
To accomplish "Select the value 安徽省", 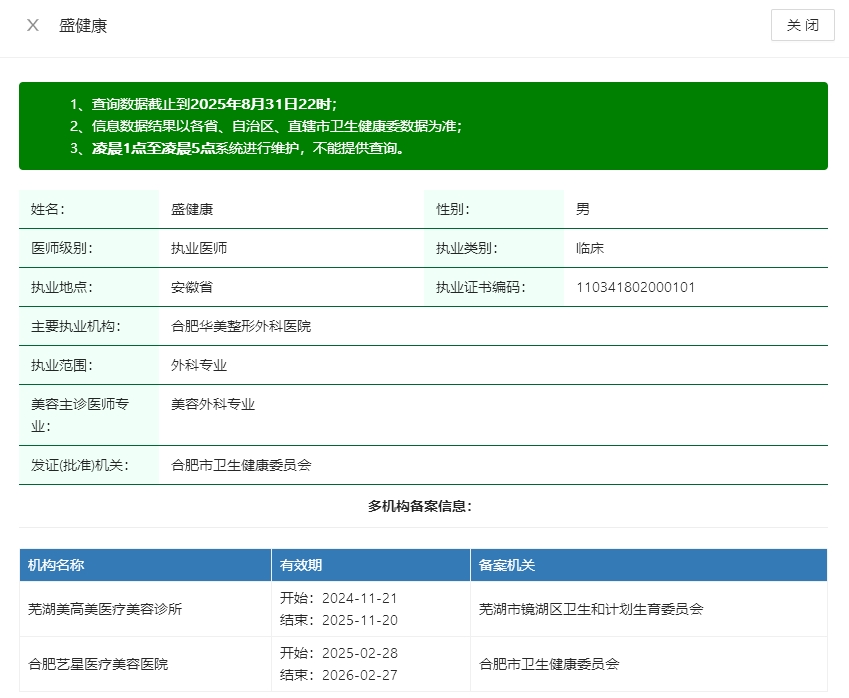I will point(192,287).
